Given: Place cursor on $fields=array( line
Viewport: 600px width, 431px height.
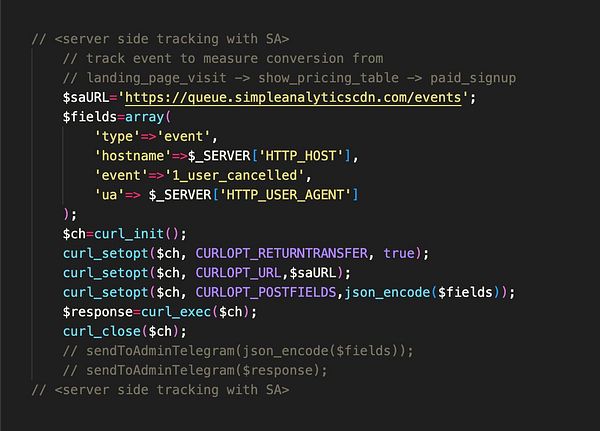Looking at the screenshot, I should pyautogui.click(x=117, y=117).
